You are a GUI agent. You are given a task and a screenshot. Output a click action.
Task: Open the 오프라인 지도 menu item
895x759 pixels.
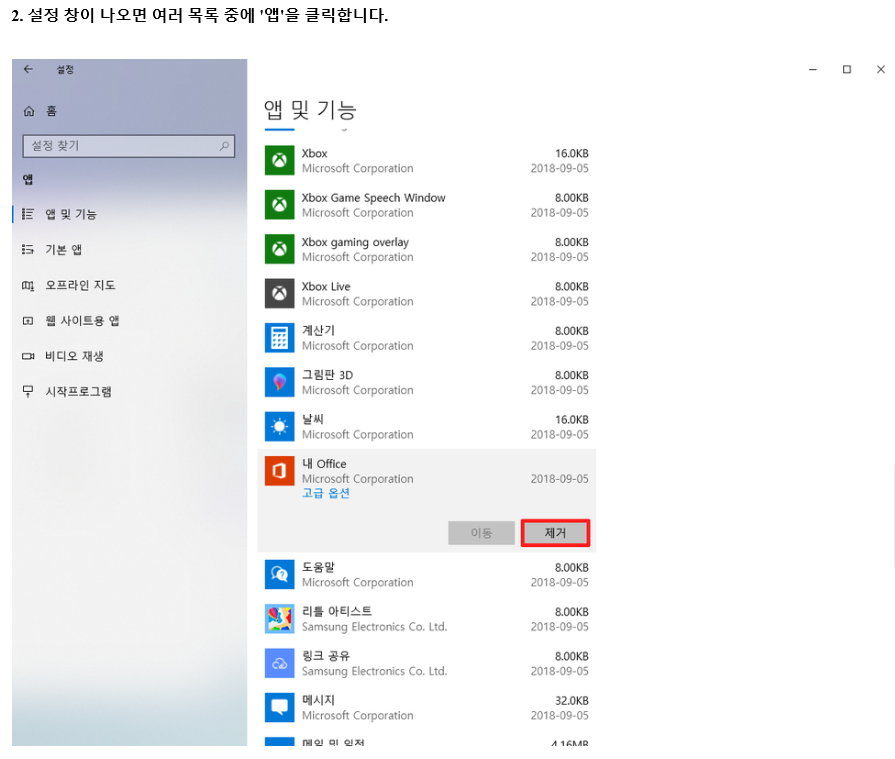click(x=130, y=285)
